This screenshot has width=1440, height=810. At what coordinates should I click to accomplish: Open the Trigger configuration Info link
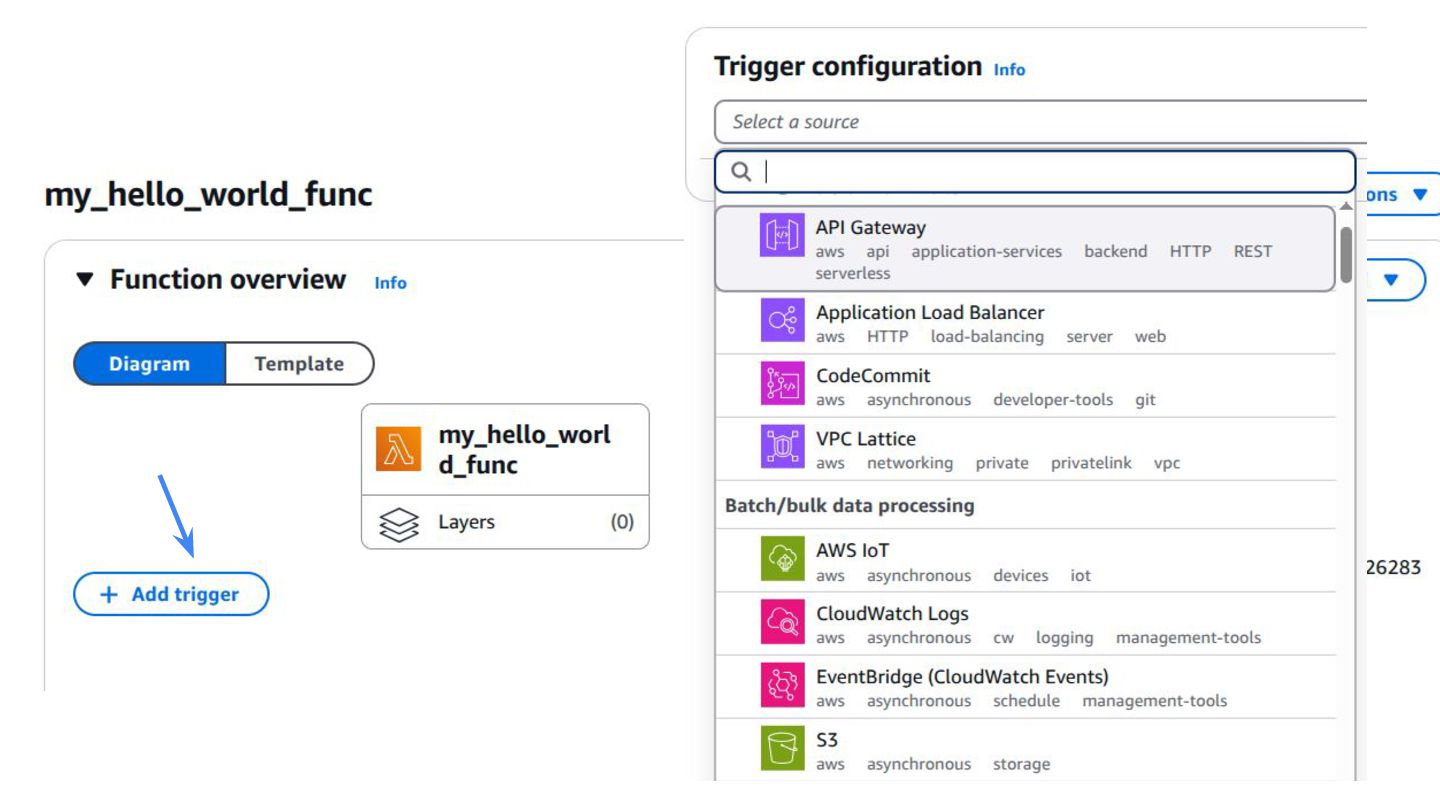pyautogui.click(x=1009, y=69)
